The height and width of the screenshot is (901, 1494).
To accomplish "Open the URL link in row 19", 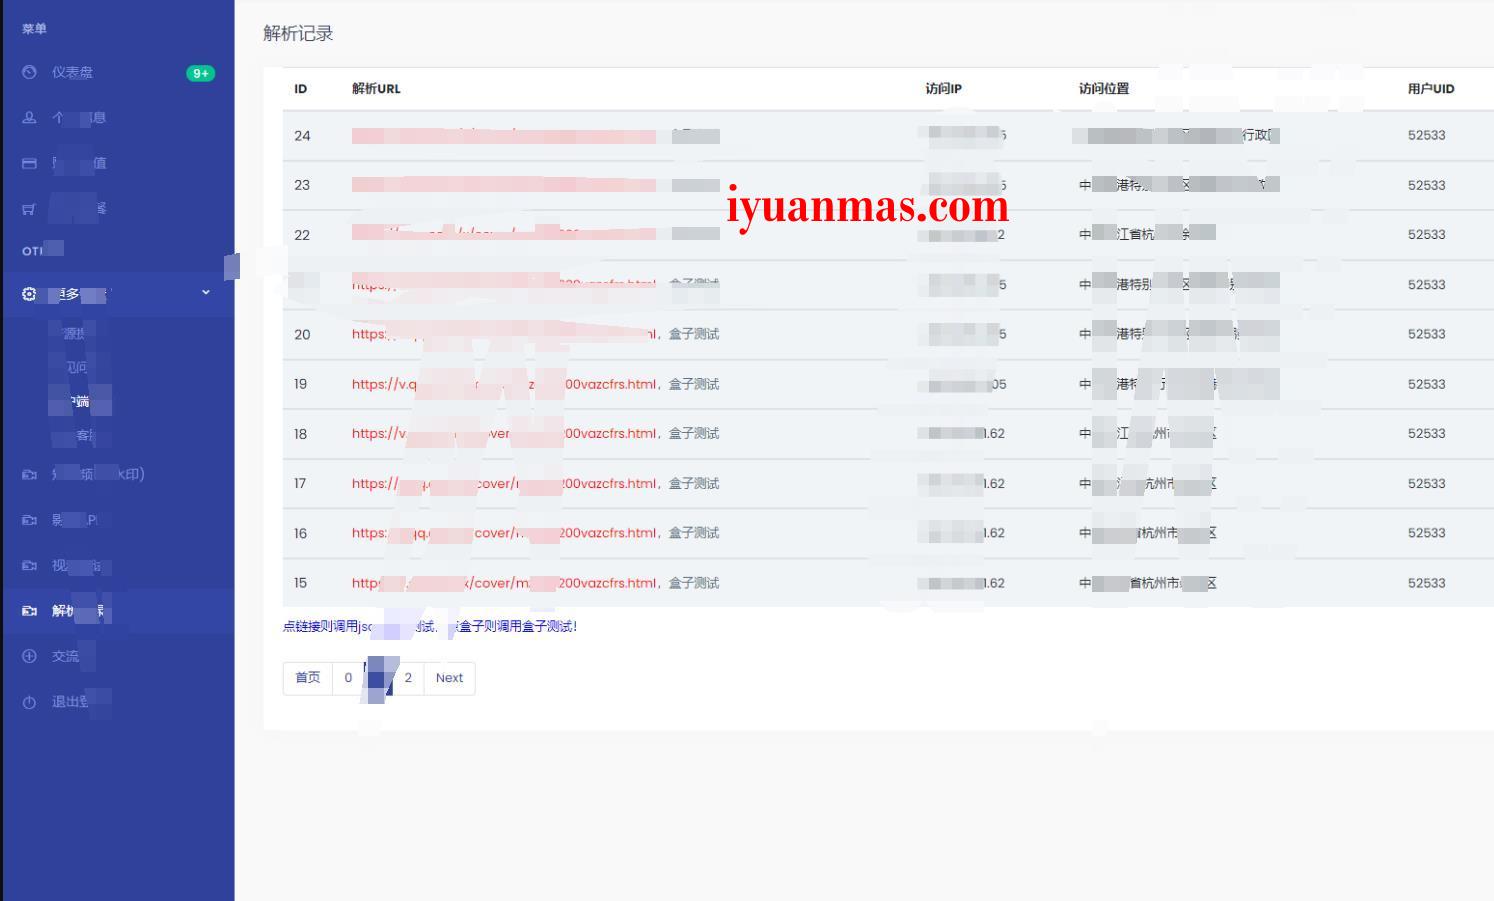I will tap(504, 384).
